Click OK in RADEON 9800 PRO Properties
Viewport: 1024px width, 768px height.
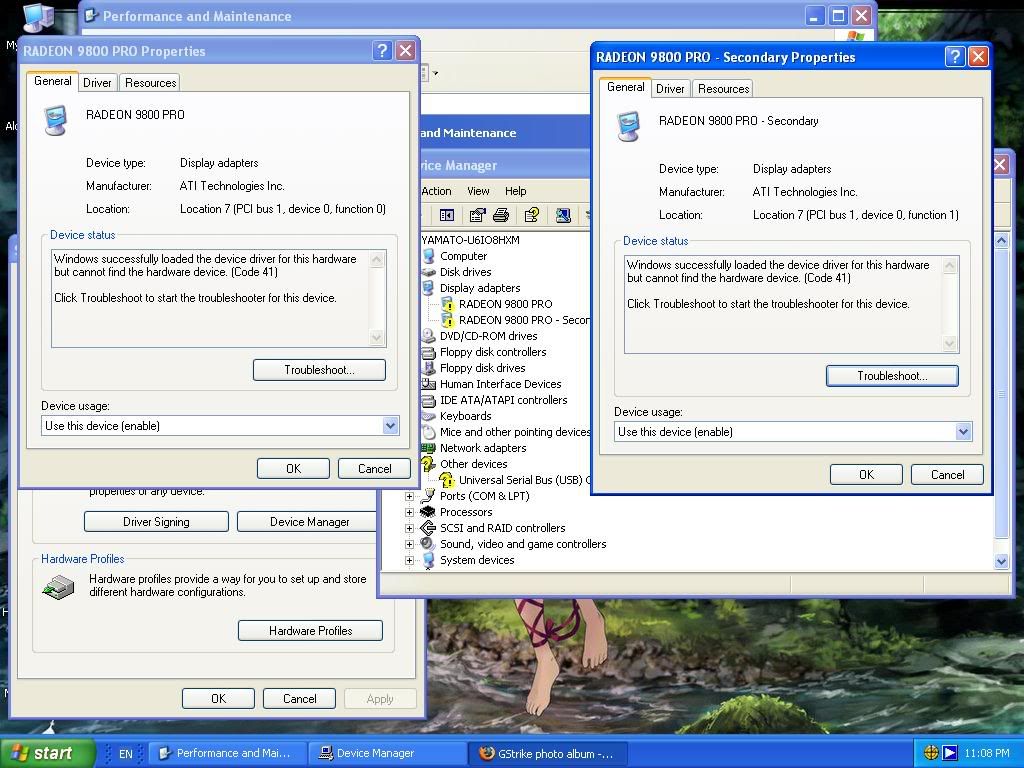click(293, 468)
